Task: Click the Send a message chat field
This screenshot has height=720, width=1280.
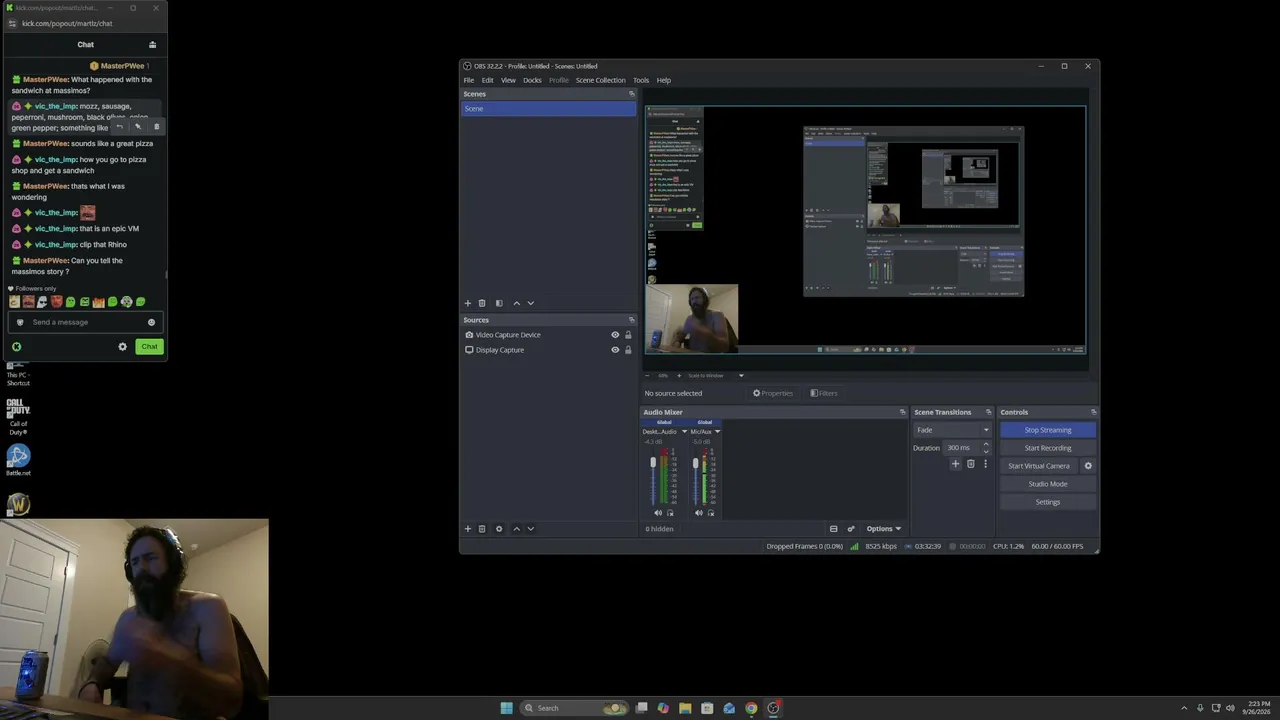Action: [x=86, y=322]
